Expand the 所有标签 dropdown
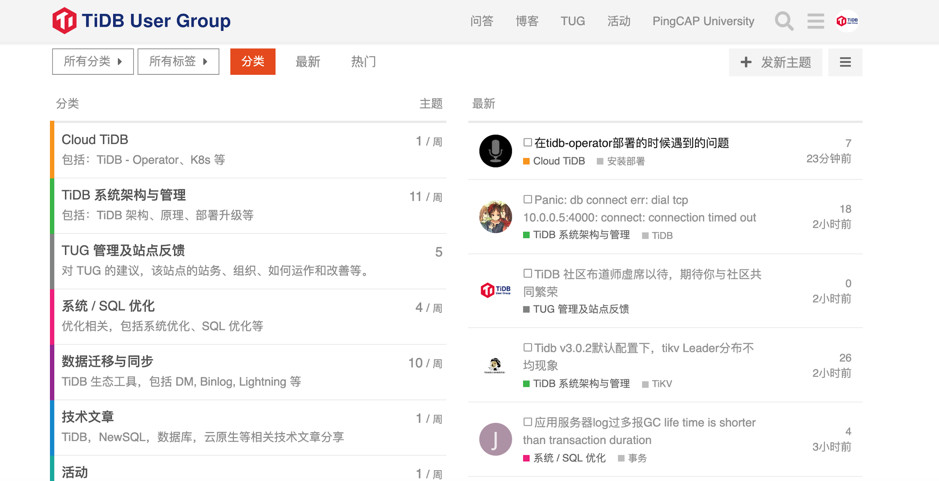Screen dimensions: 939x481 178,62
